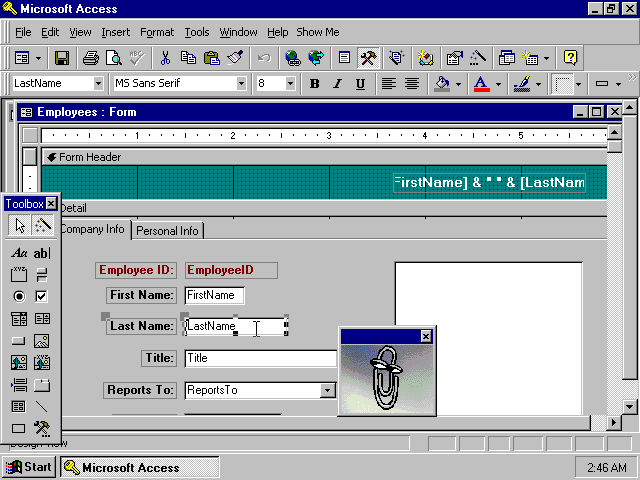Select the Tab Control tool
Image resolution: width=640 pixels, height=480 pixels.
42,384
